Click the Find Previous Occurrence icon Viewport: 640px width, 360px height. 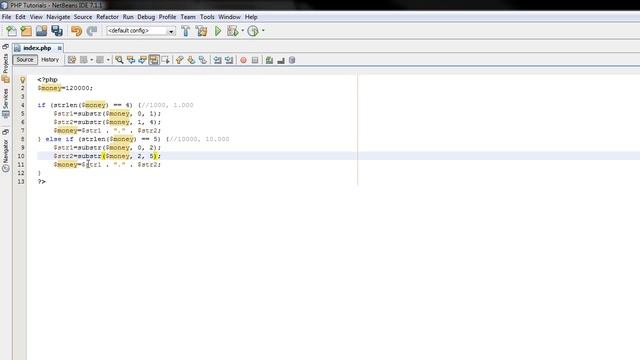(131, 60)
